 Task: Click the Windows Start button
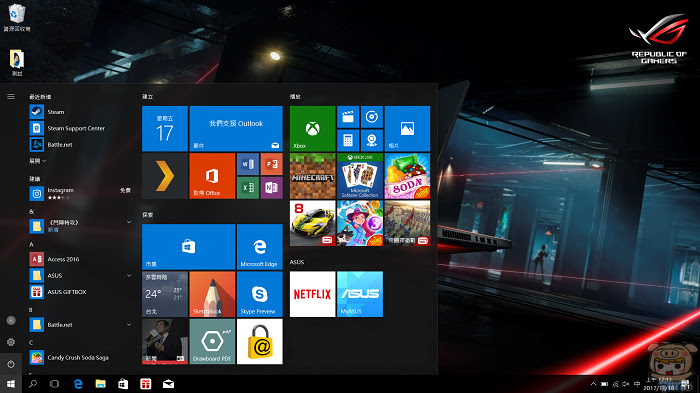[11, 384]
